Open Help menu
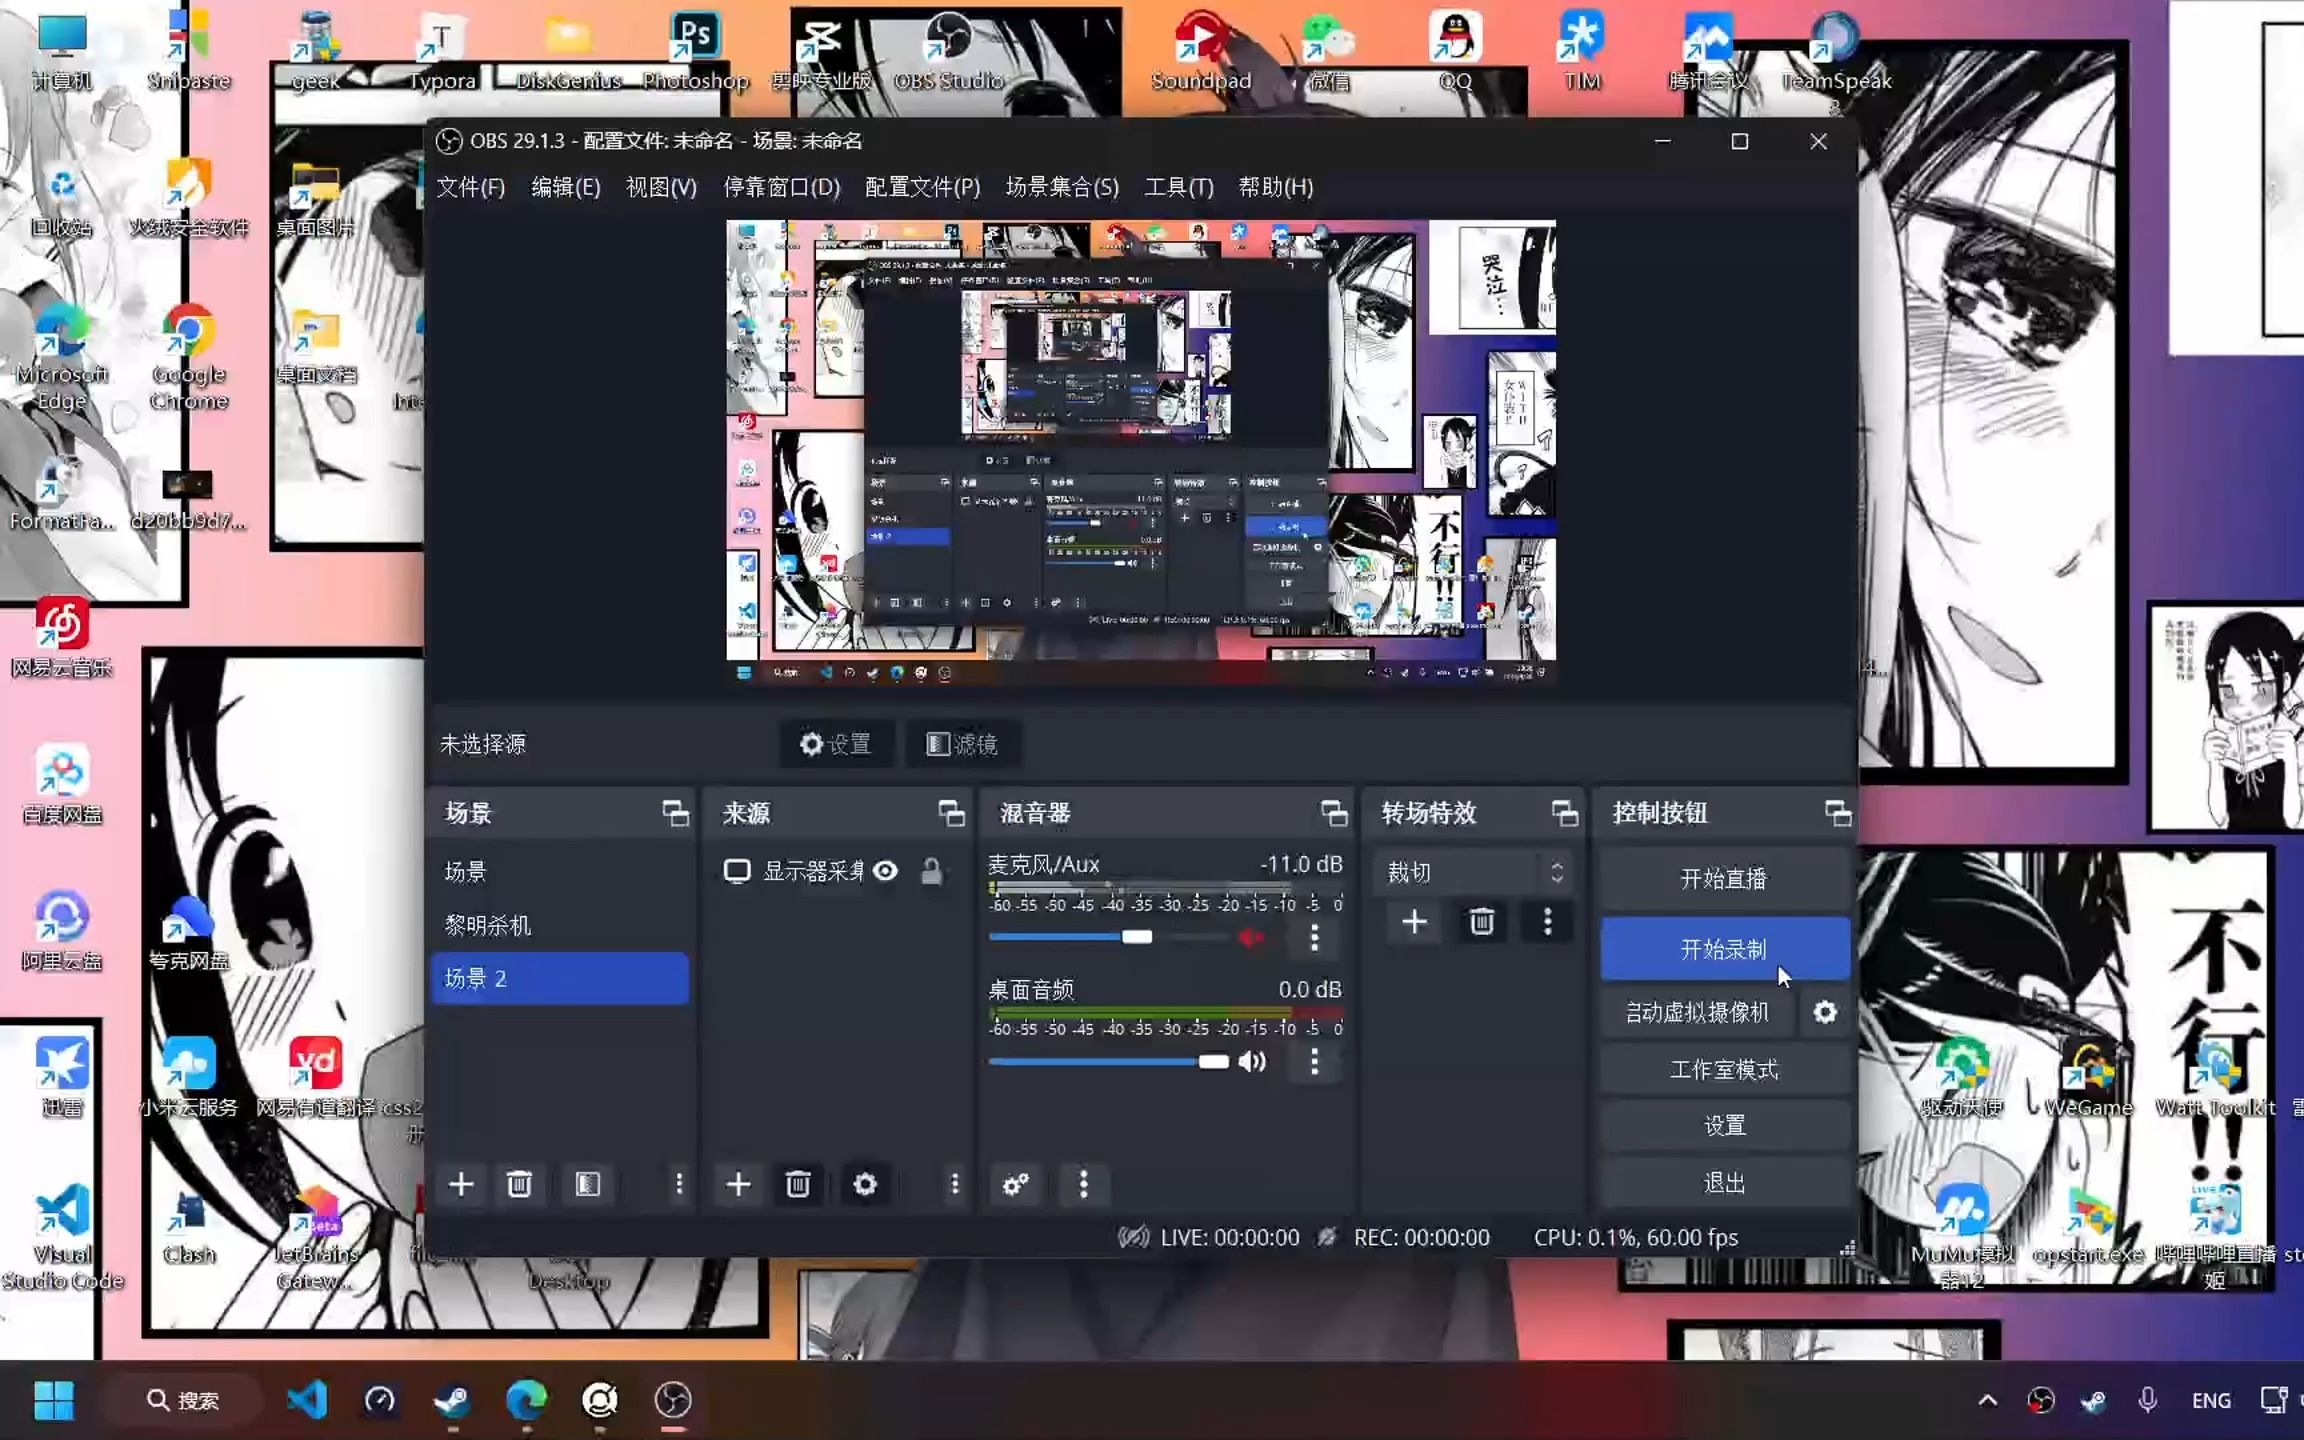Screen dimensions: 2304x1440 pos(1275,187)
